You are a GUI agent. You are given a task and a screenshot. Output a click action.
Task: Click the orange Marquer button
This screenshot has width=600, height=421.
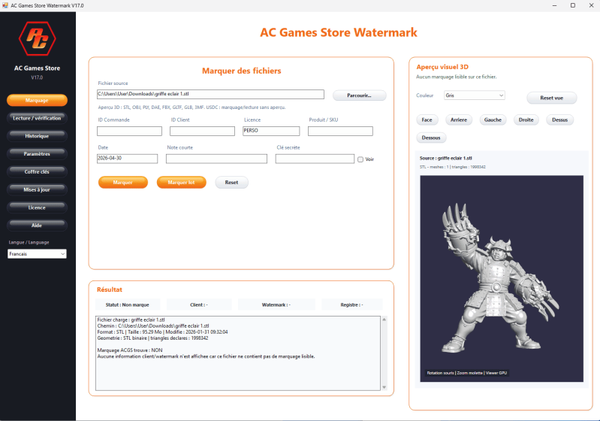tap(123, 182)
